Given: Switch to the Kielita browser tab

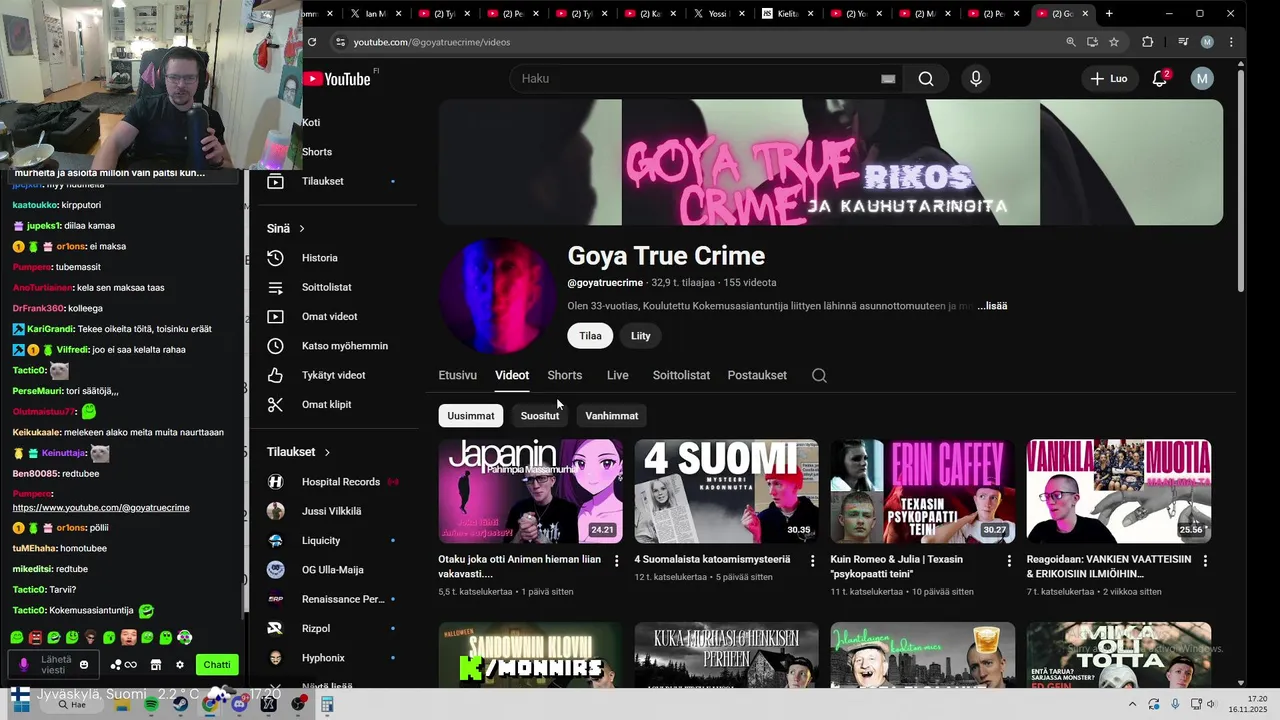Looking at the screenshot, I should [x=787, y=14].
